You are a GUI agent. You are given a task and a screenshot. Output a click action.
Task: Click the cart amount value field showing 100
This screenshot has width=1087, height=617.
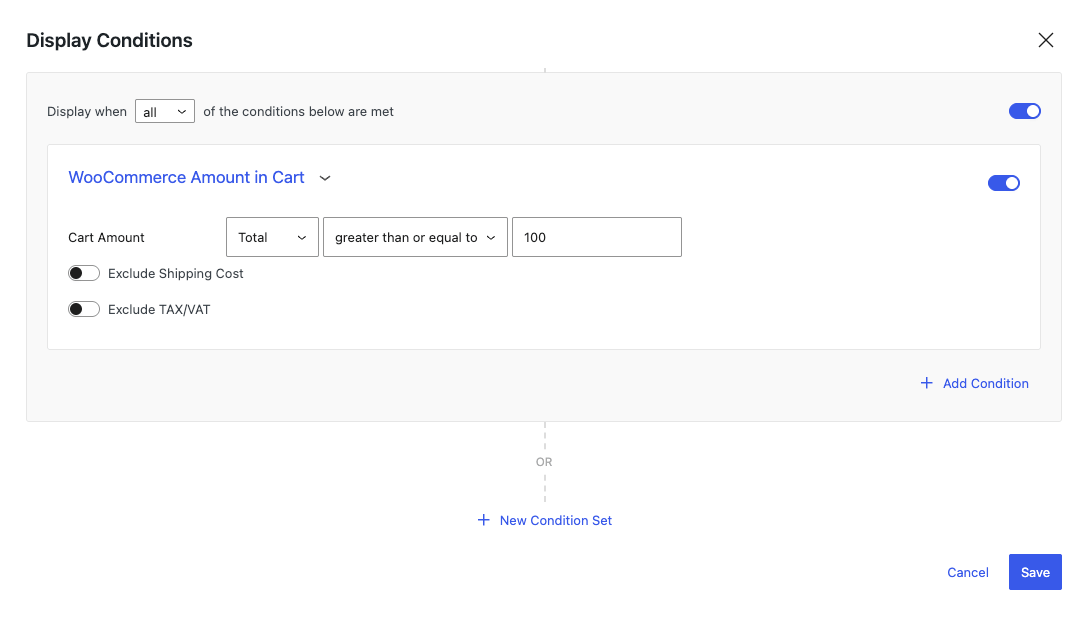click(x=597, y=237)
